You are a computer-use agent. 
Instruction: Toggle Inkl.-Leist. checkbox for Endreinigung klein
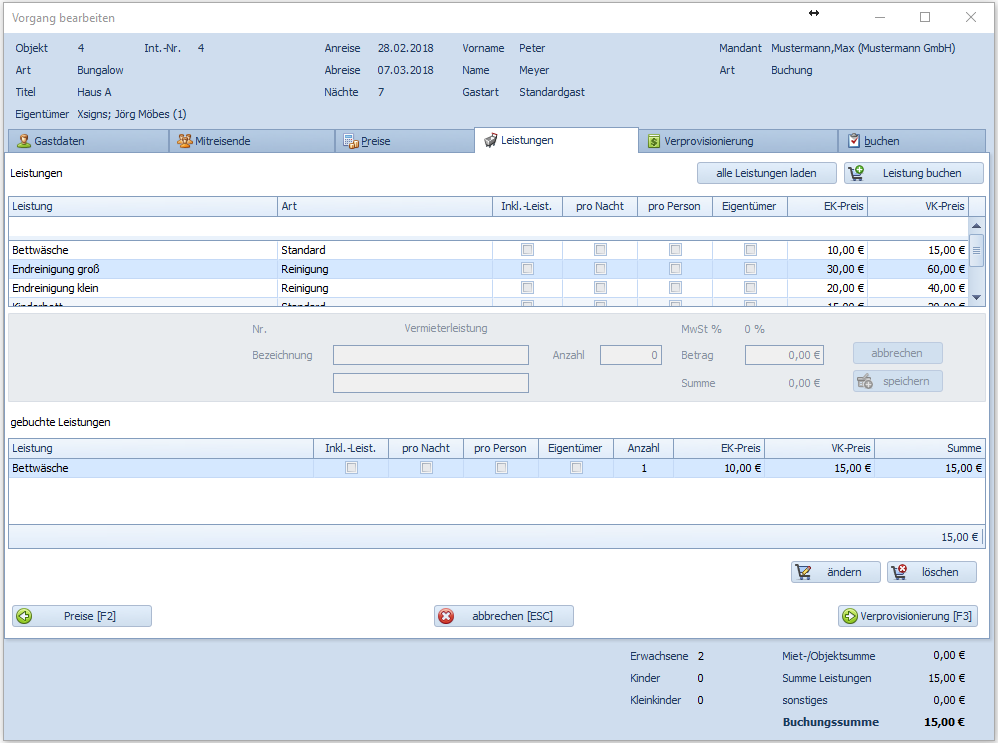[528, 288]
